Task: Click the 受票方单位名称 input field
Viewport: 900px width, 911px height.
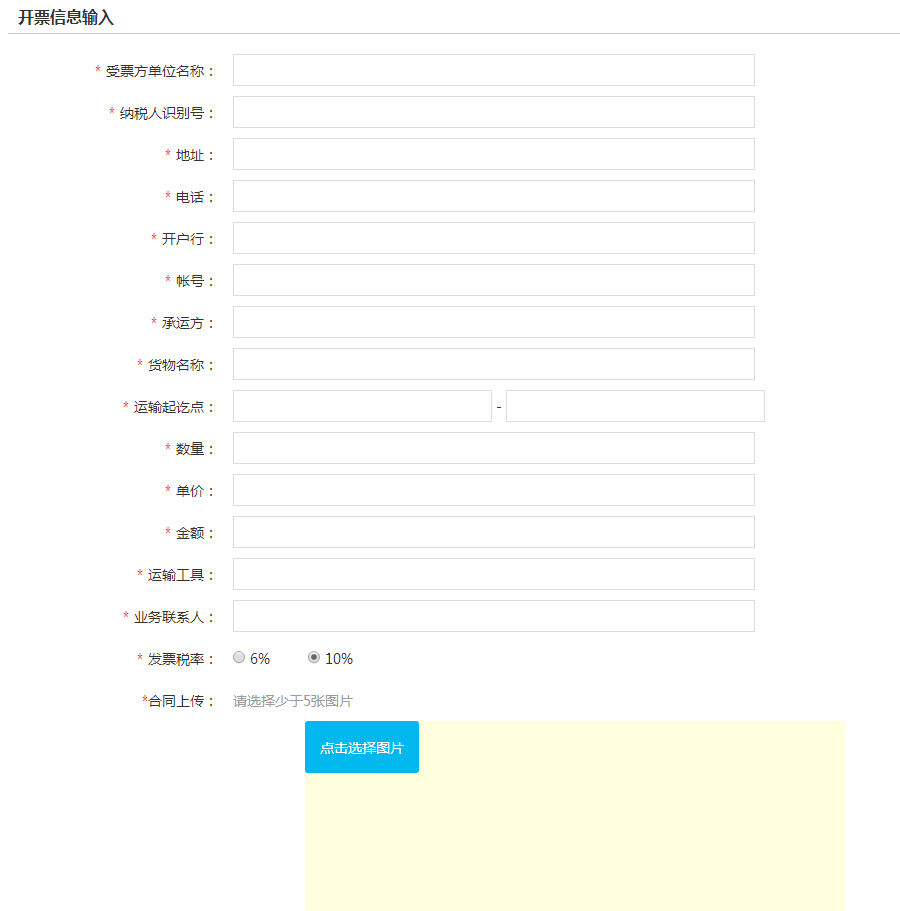Action: click(494, 70)
